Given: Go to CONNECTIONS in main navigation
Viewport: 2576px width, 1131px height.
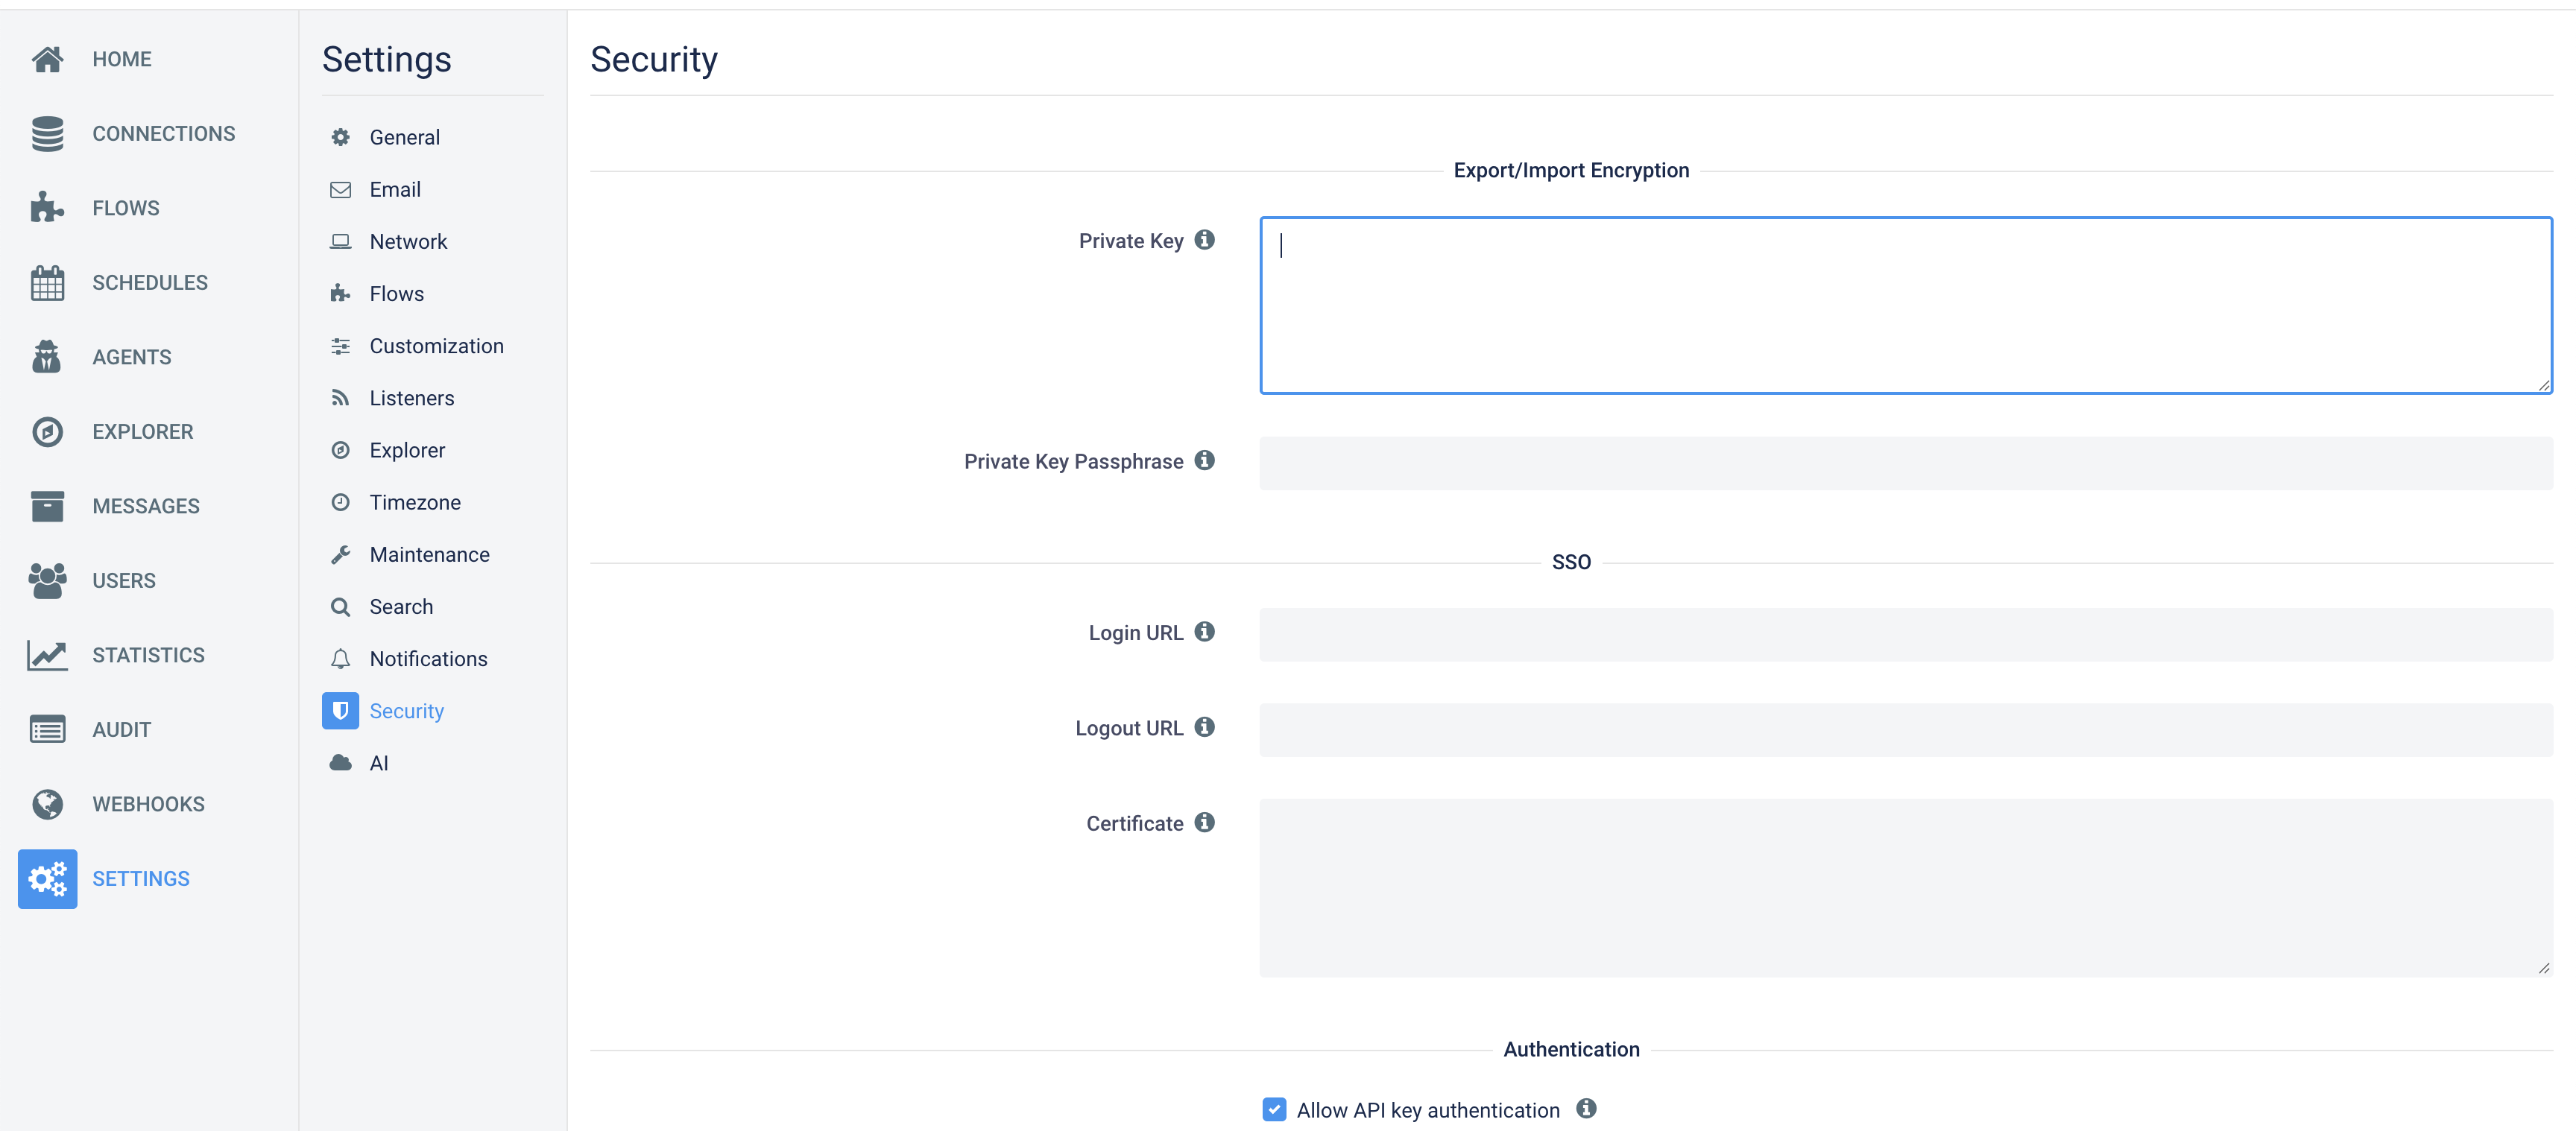Looking at the screenshot, I should coord(164,134).
